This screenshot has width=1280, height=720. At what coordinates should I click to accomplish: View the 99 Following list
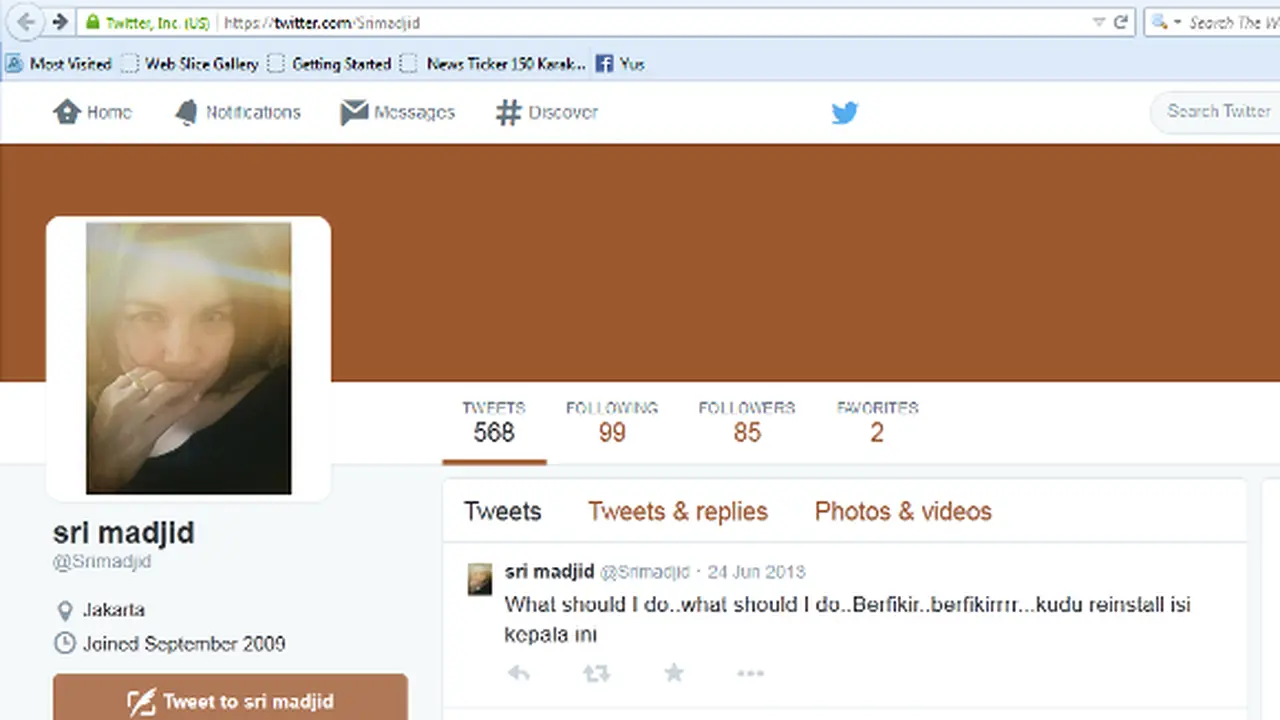point(612,422)
